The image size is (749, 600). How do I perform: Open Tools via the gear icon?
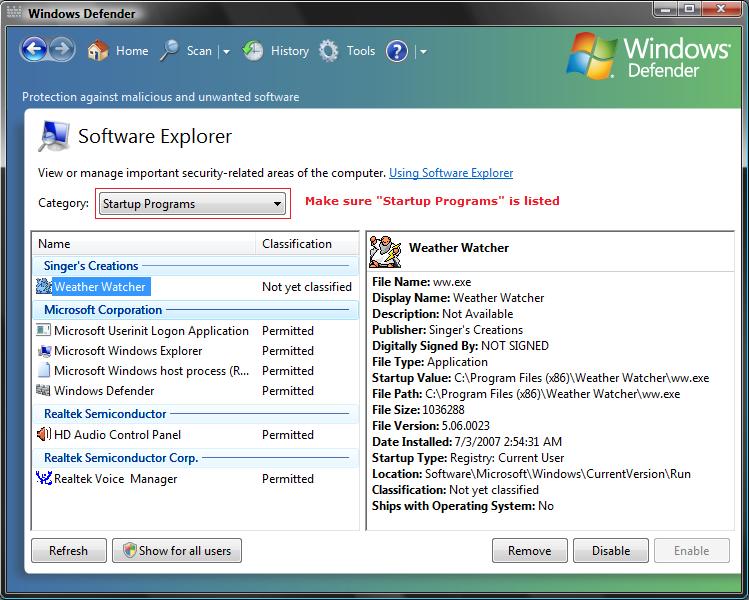coord(329,51)
